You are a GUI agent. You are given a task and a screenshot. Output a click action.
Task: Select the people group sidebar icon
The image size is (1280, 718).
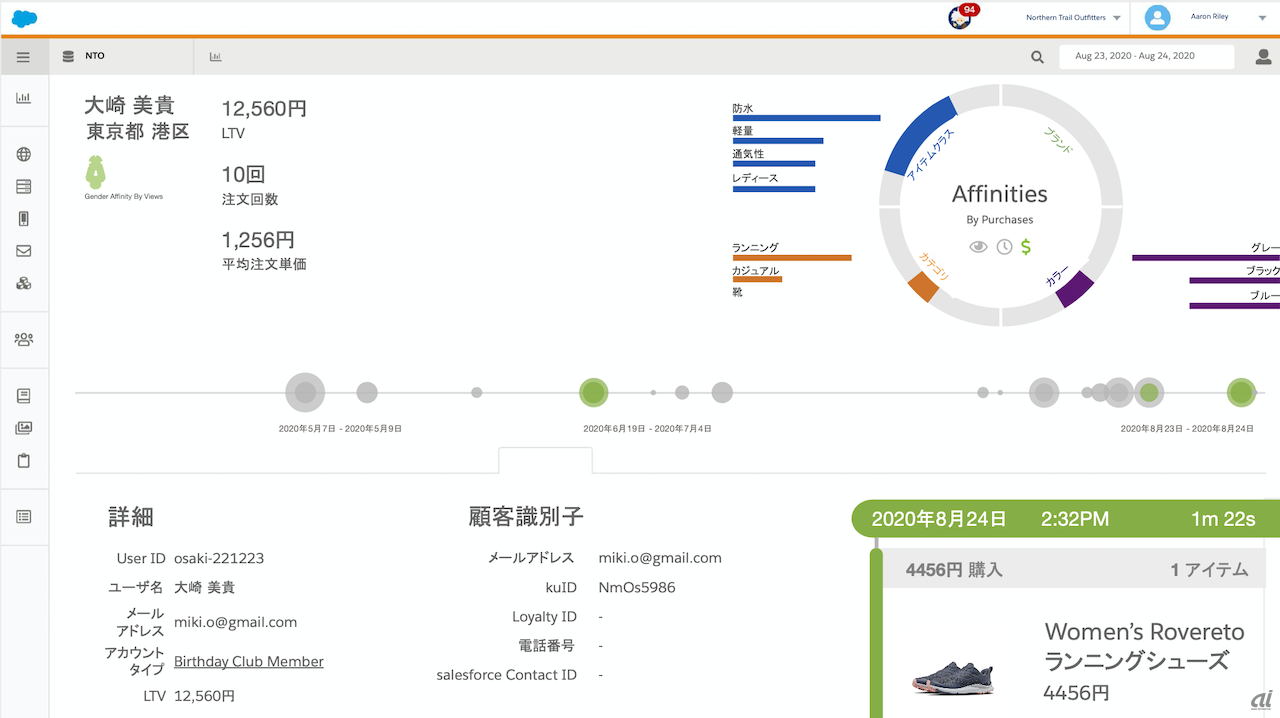tap(24, 339)
